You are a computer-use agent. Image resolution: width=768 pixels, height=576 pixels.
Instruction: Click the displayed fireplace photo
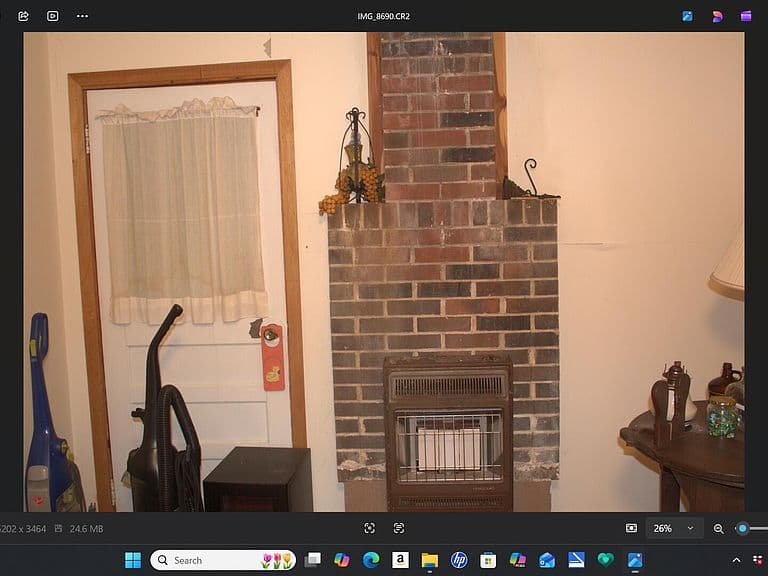click(384, 272)
